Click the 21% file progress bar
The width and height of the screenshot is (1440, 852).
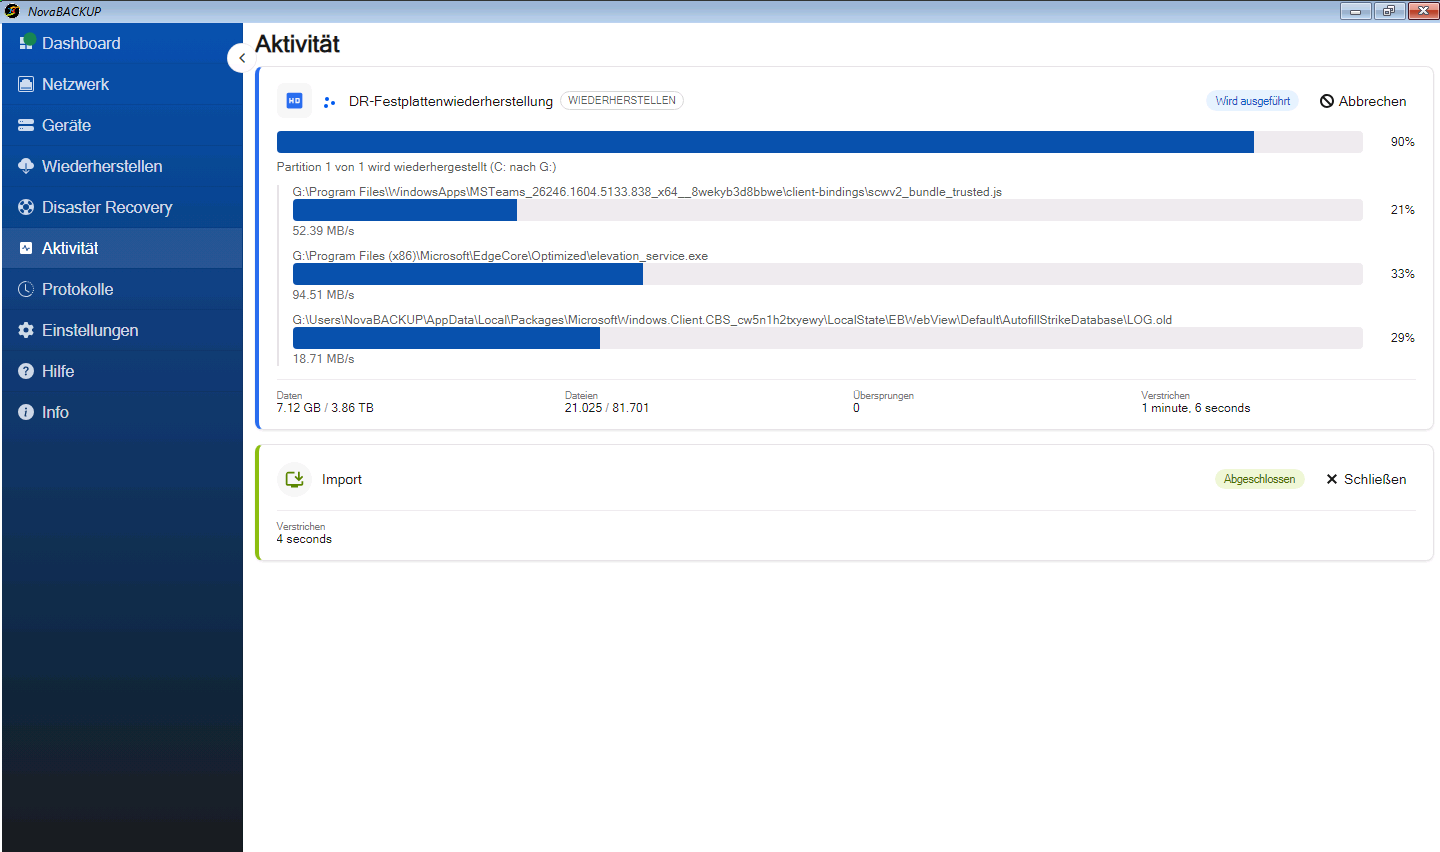pos(828,210)
